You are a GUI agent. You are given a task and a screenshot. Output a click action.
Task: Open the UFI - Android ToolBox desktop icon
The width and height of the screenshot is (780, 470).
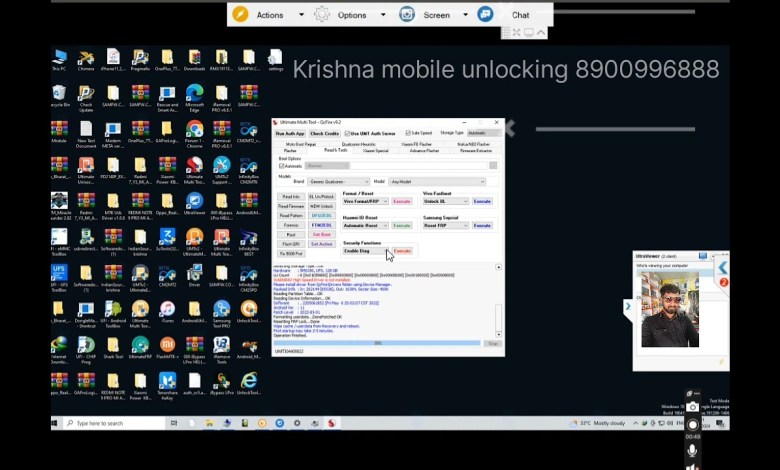(113, 314)
